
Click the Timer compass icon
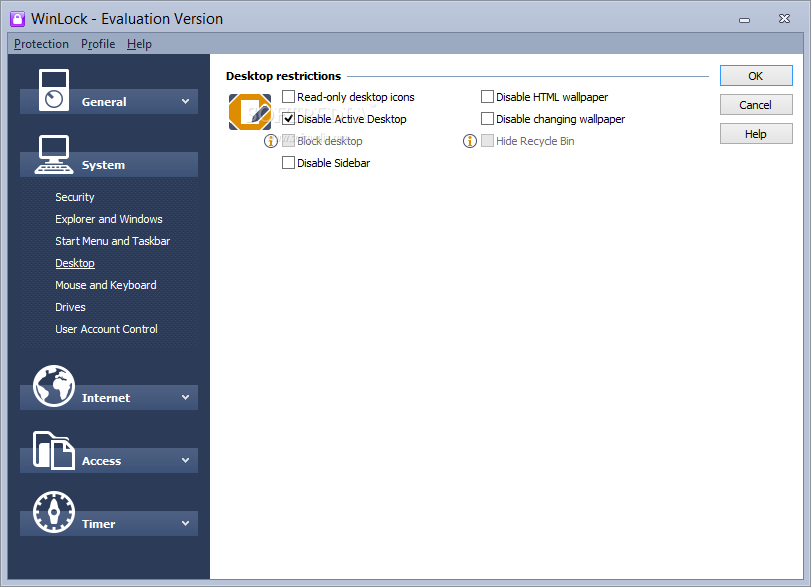(54, 512)
